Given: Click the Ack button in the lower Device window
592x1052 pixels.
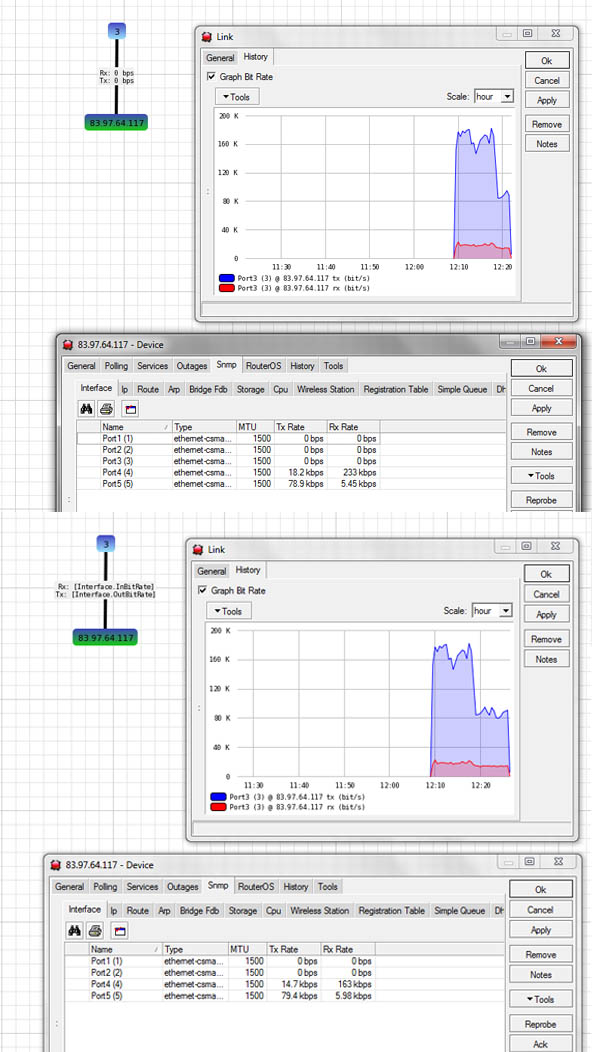Looking at the screenshot, I should point(540,1044).
